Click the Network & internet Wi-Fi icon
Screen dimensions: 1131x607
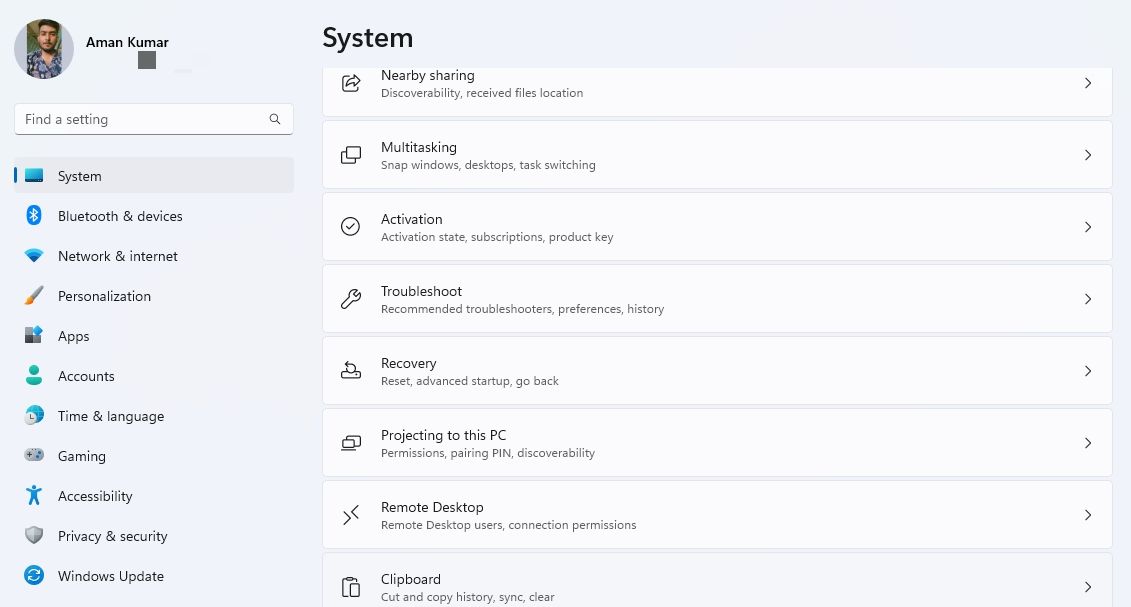click(34, 256)
